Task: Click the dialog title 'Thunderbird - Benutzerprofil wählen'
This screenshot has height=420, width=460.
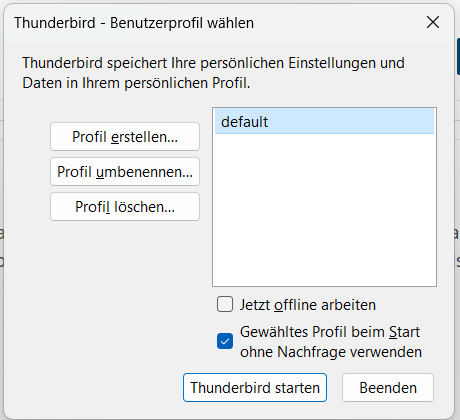Action: pos(134,23)
